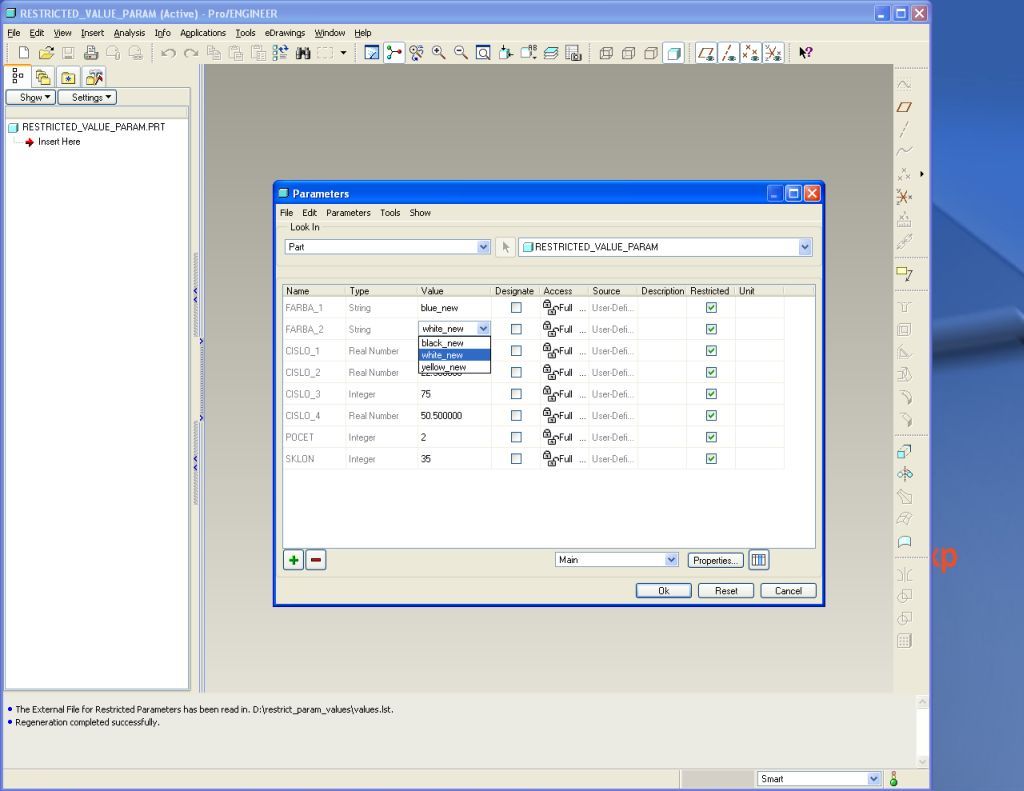The width and height of the screenshot is (1024, 791).
Task: Select Shading display style icon
Action: click(674, 53)
